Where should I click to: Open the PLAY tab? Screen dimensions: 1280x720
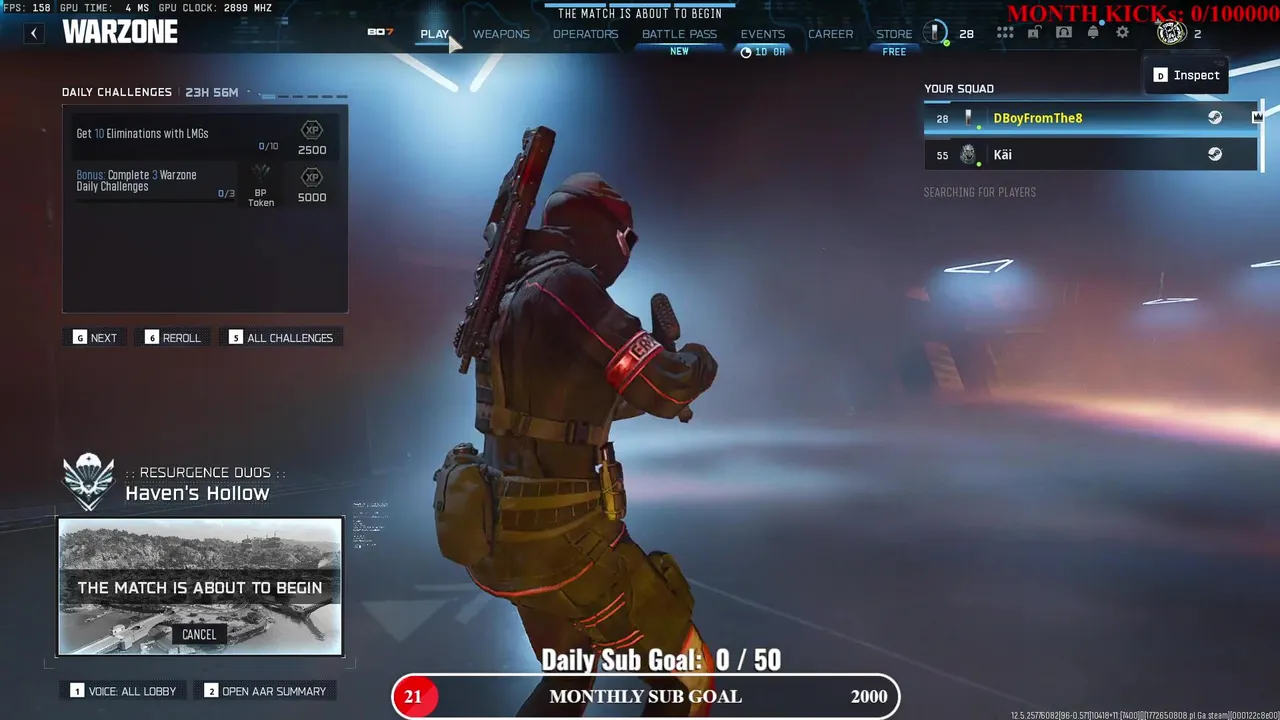click(x=434, y=34)
